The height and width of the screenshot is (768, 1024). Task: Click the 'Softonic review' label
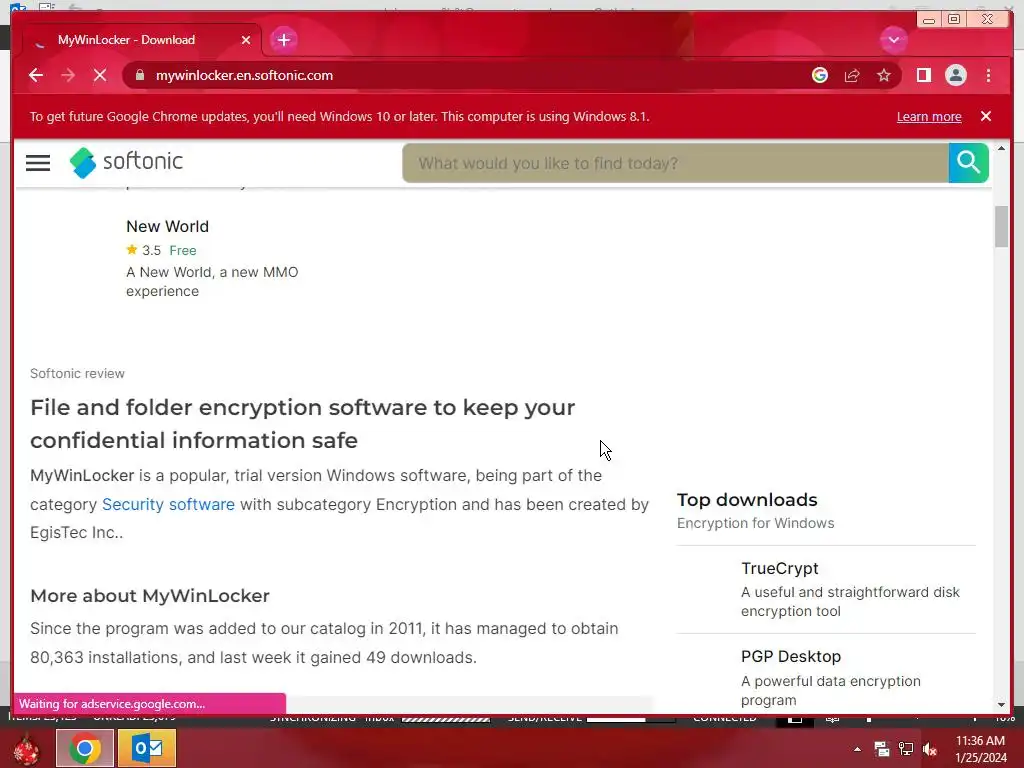click(x=77, y=374)
